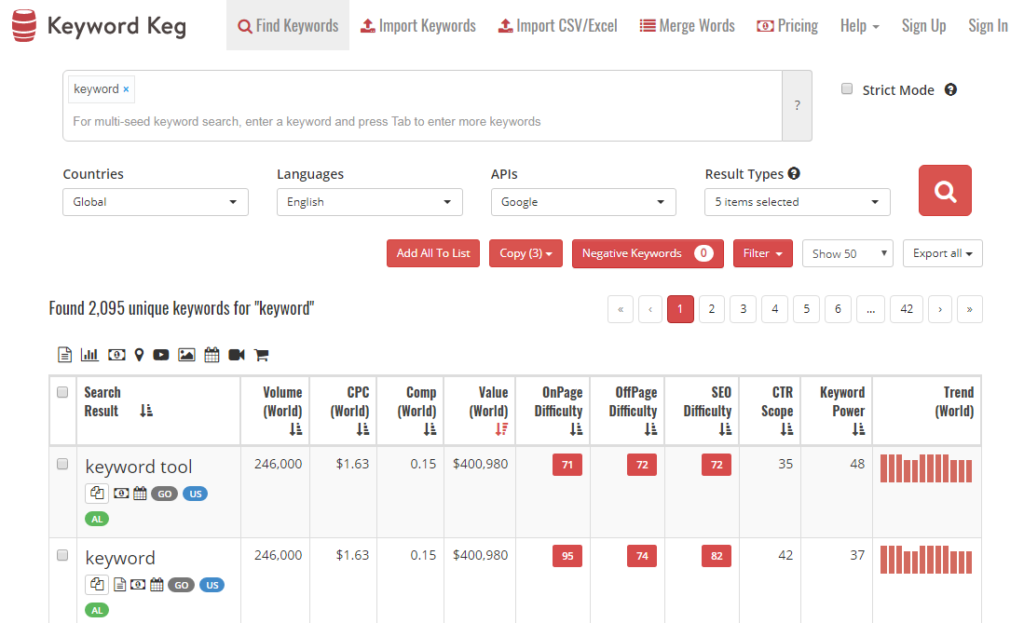Sort by Volume (World) column
The width and height of the screenshot is (1024, 623).
coord(296,429)
